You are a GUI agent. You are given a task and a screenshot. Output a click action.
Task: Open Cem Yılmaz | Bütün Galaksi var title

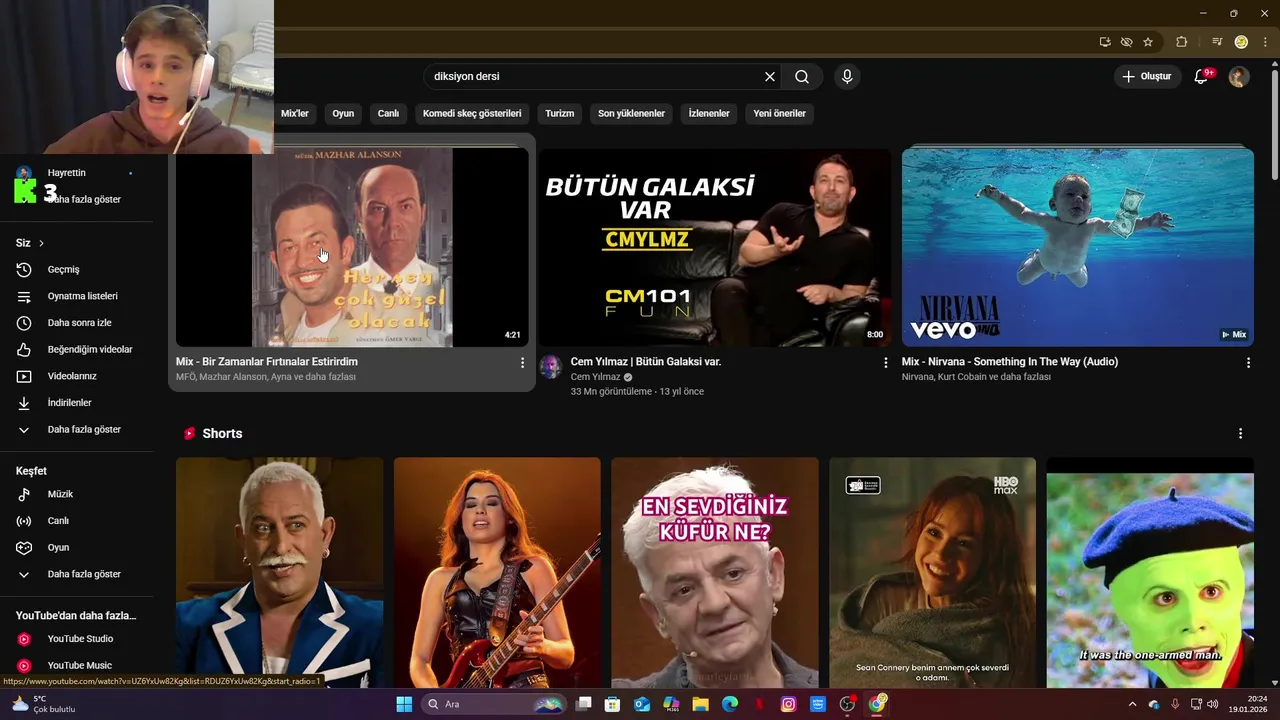(x=646, y=362)
